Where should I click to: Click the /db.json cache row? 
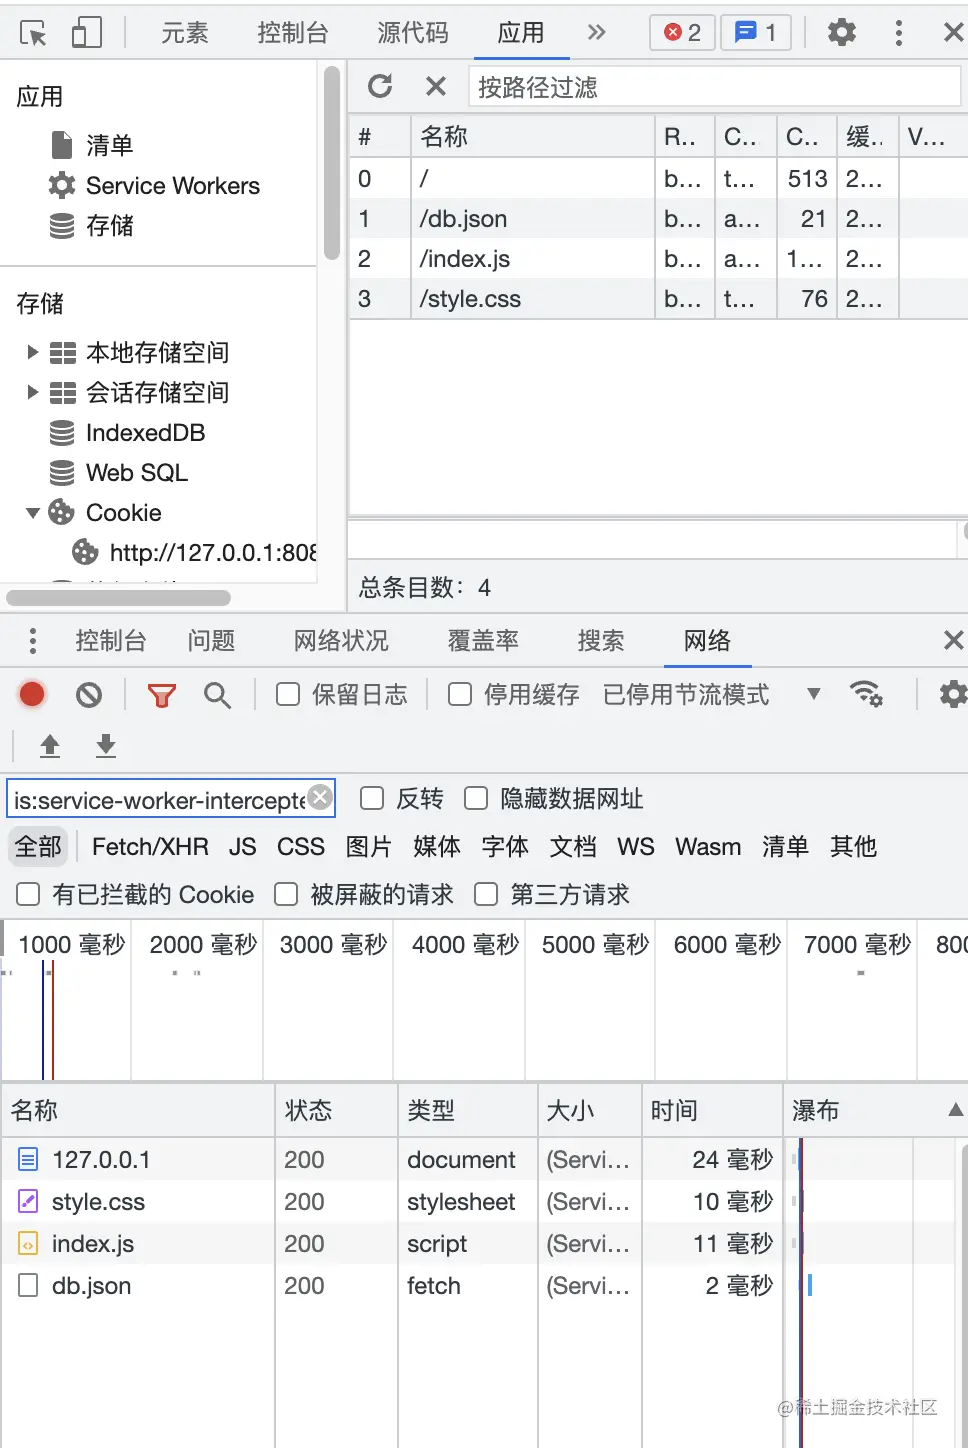(658, 218)
